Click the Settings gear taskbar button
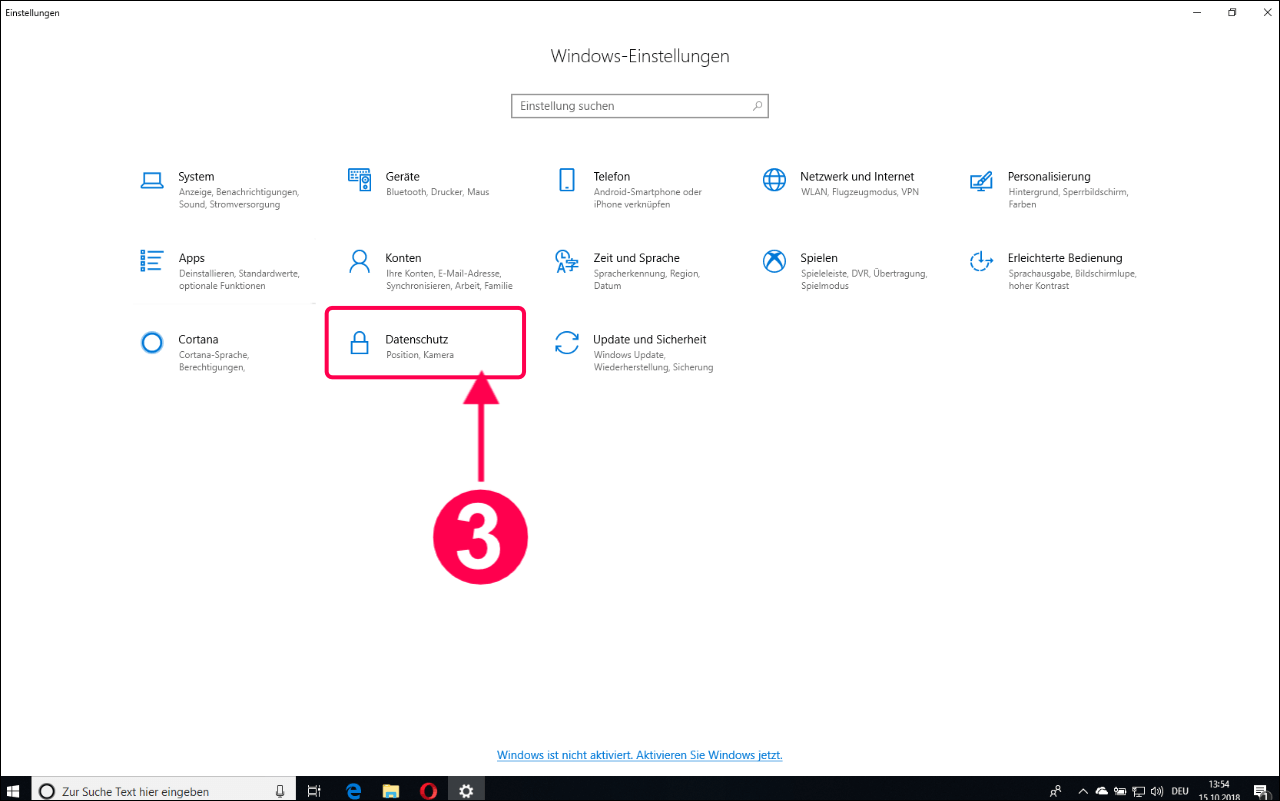This screenshot has height=801, width=1280. click(x=466, y=790)
